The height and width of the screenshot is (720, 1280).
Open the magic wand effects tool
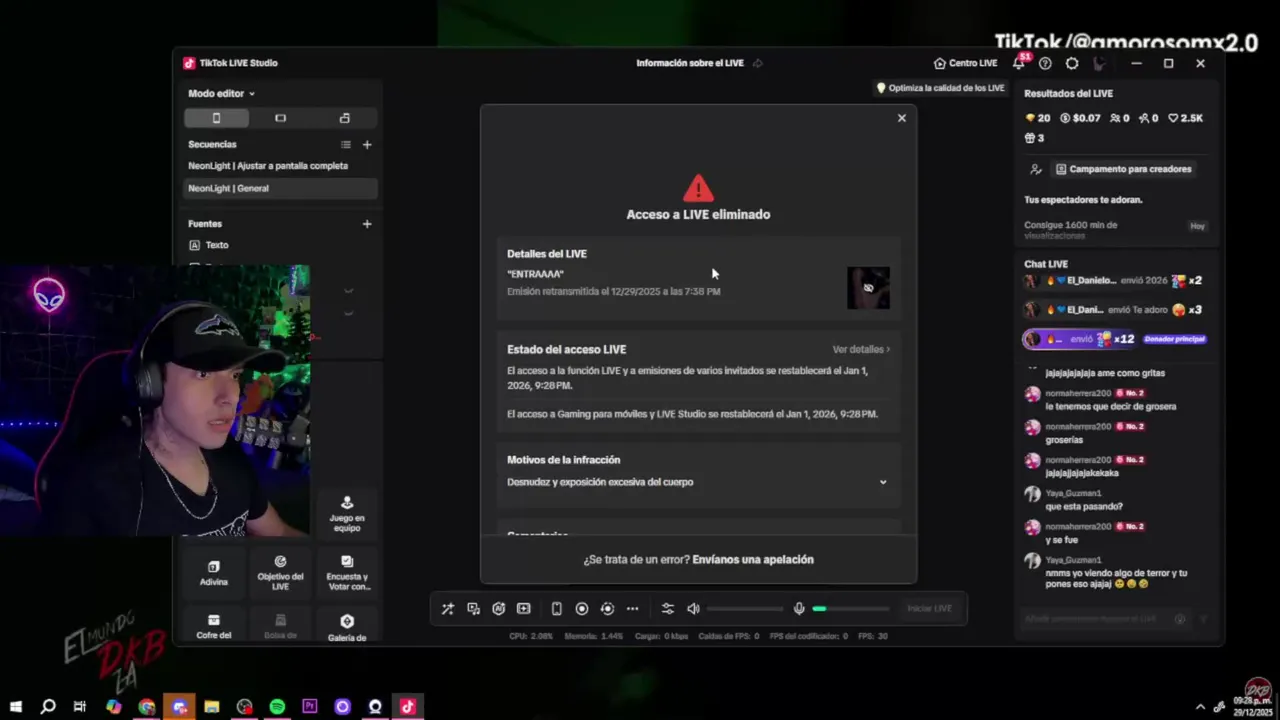click(447, 608)
